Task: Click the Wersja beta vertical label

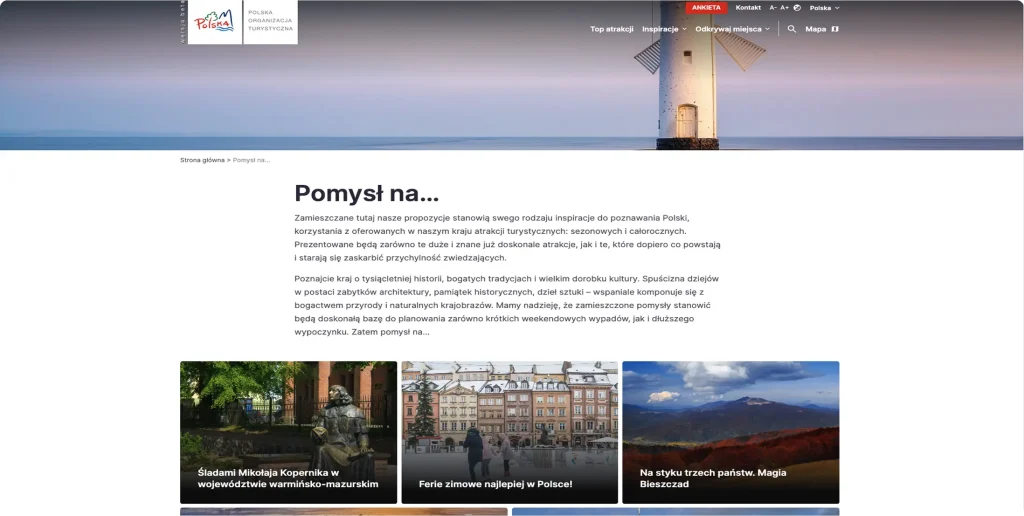Action: 183,21
